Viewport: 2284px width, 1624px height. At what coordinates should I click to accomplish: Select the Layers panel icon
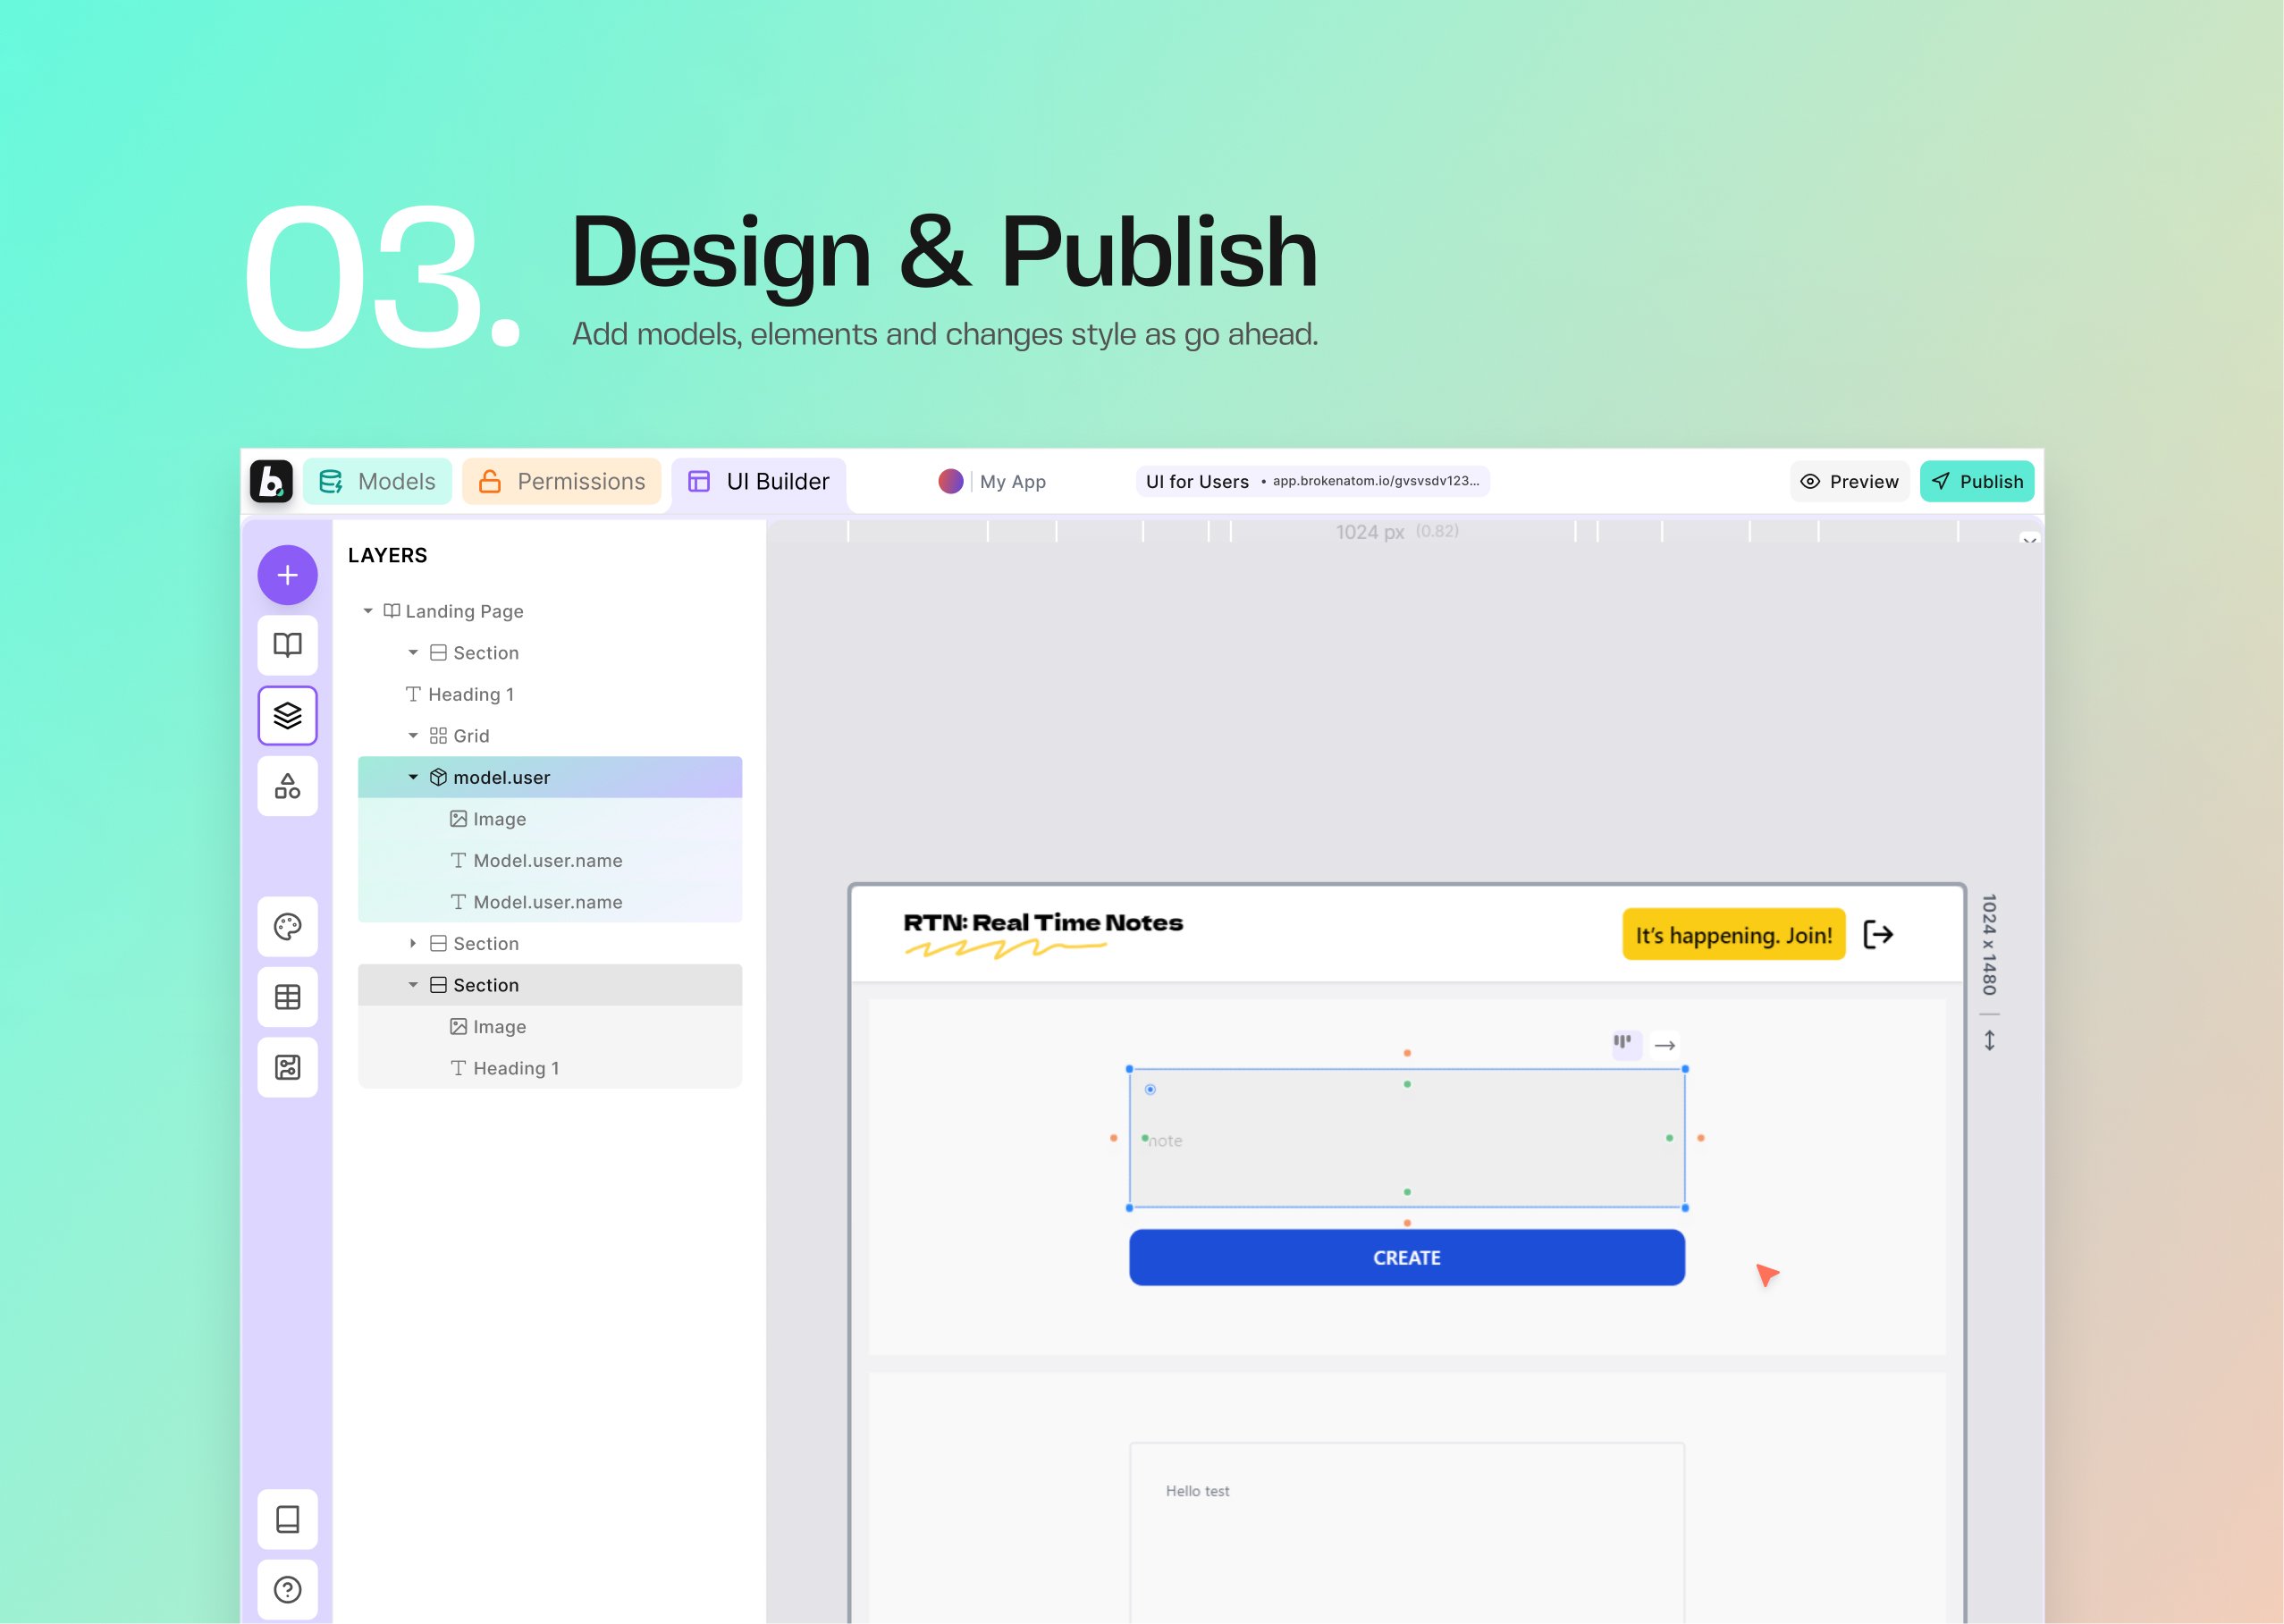(x=287, y=715)
